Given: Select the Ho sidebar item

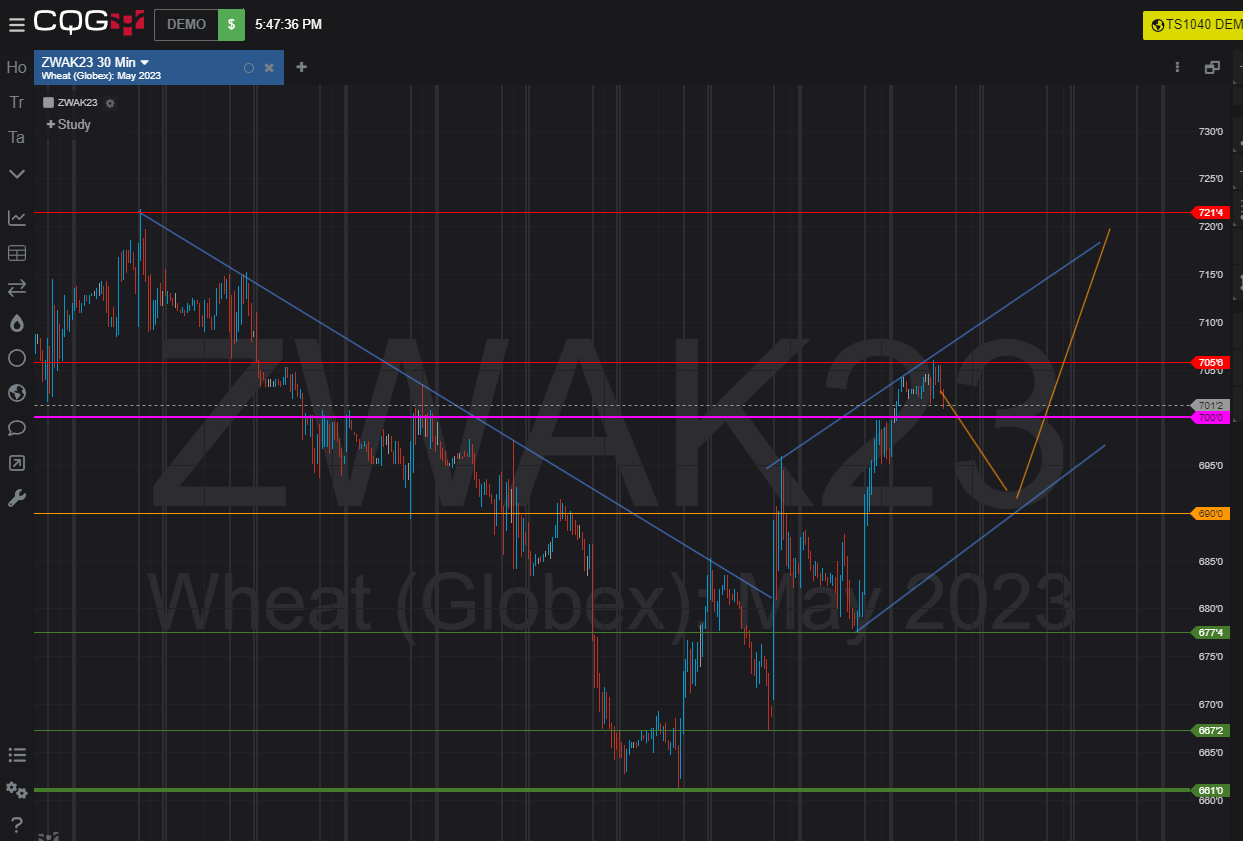Looking at the screenshot, I should point(17,68).
